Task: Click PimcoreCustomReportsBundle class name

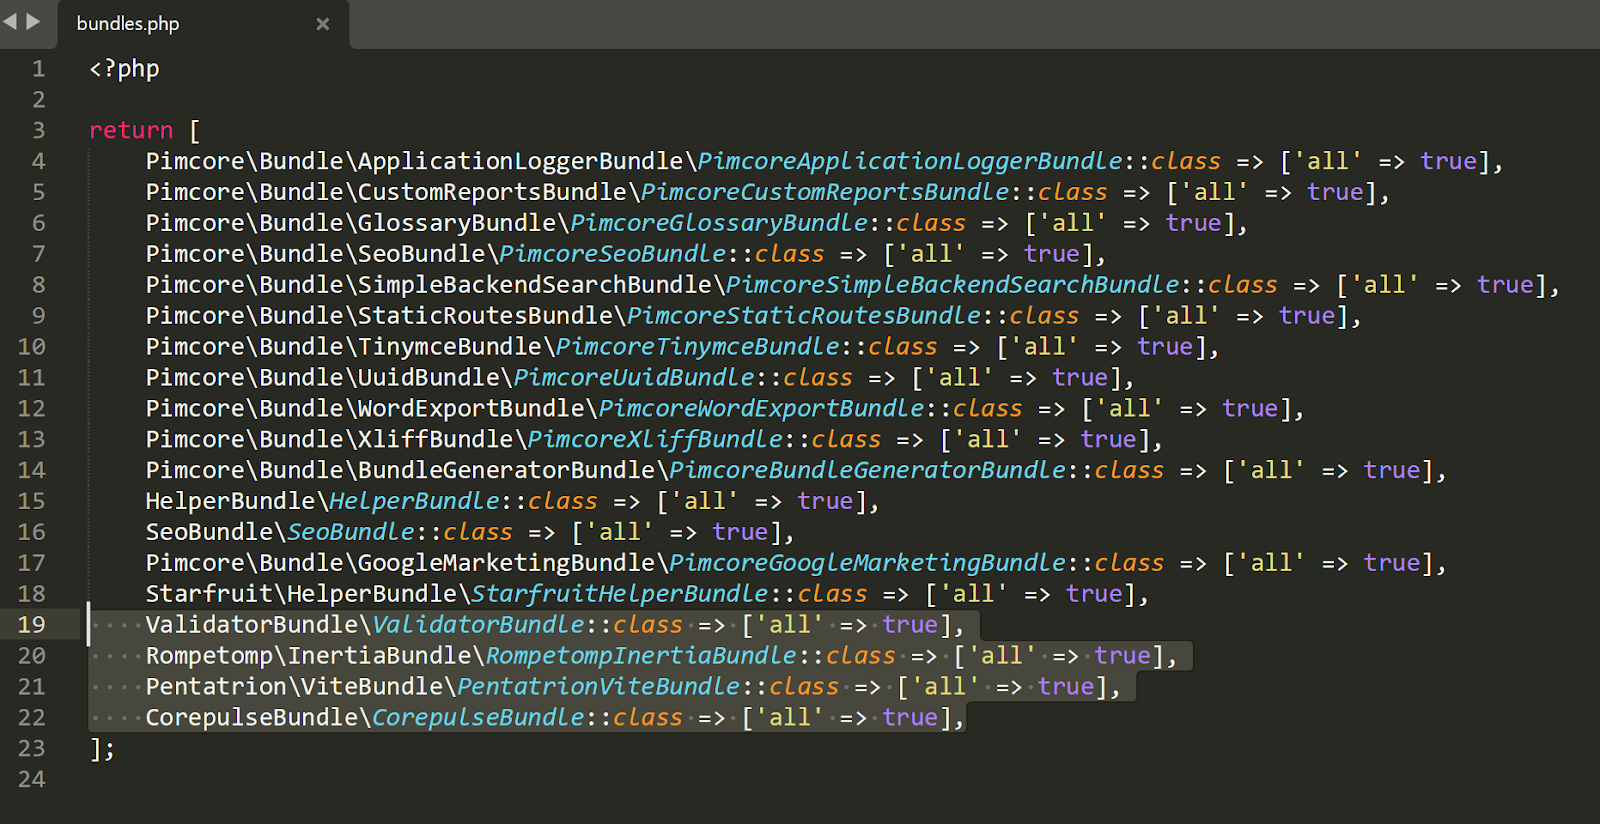Action: (x=825, y=193)
